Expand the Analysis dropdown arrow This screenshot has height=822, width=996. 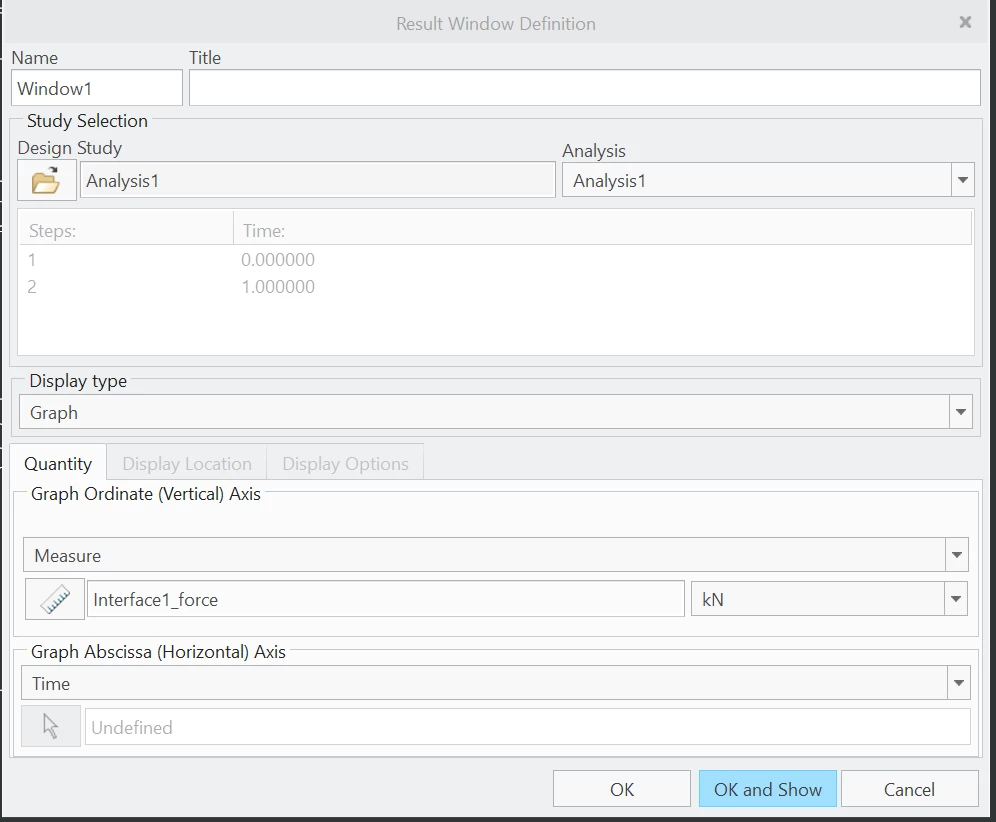[962, 180]
